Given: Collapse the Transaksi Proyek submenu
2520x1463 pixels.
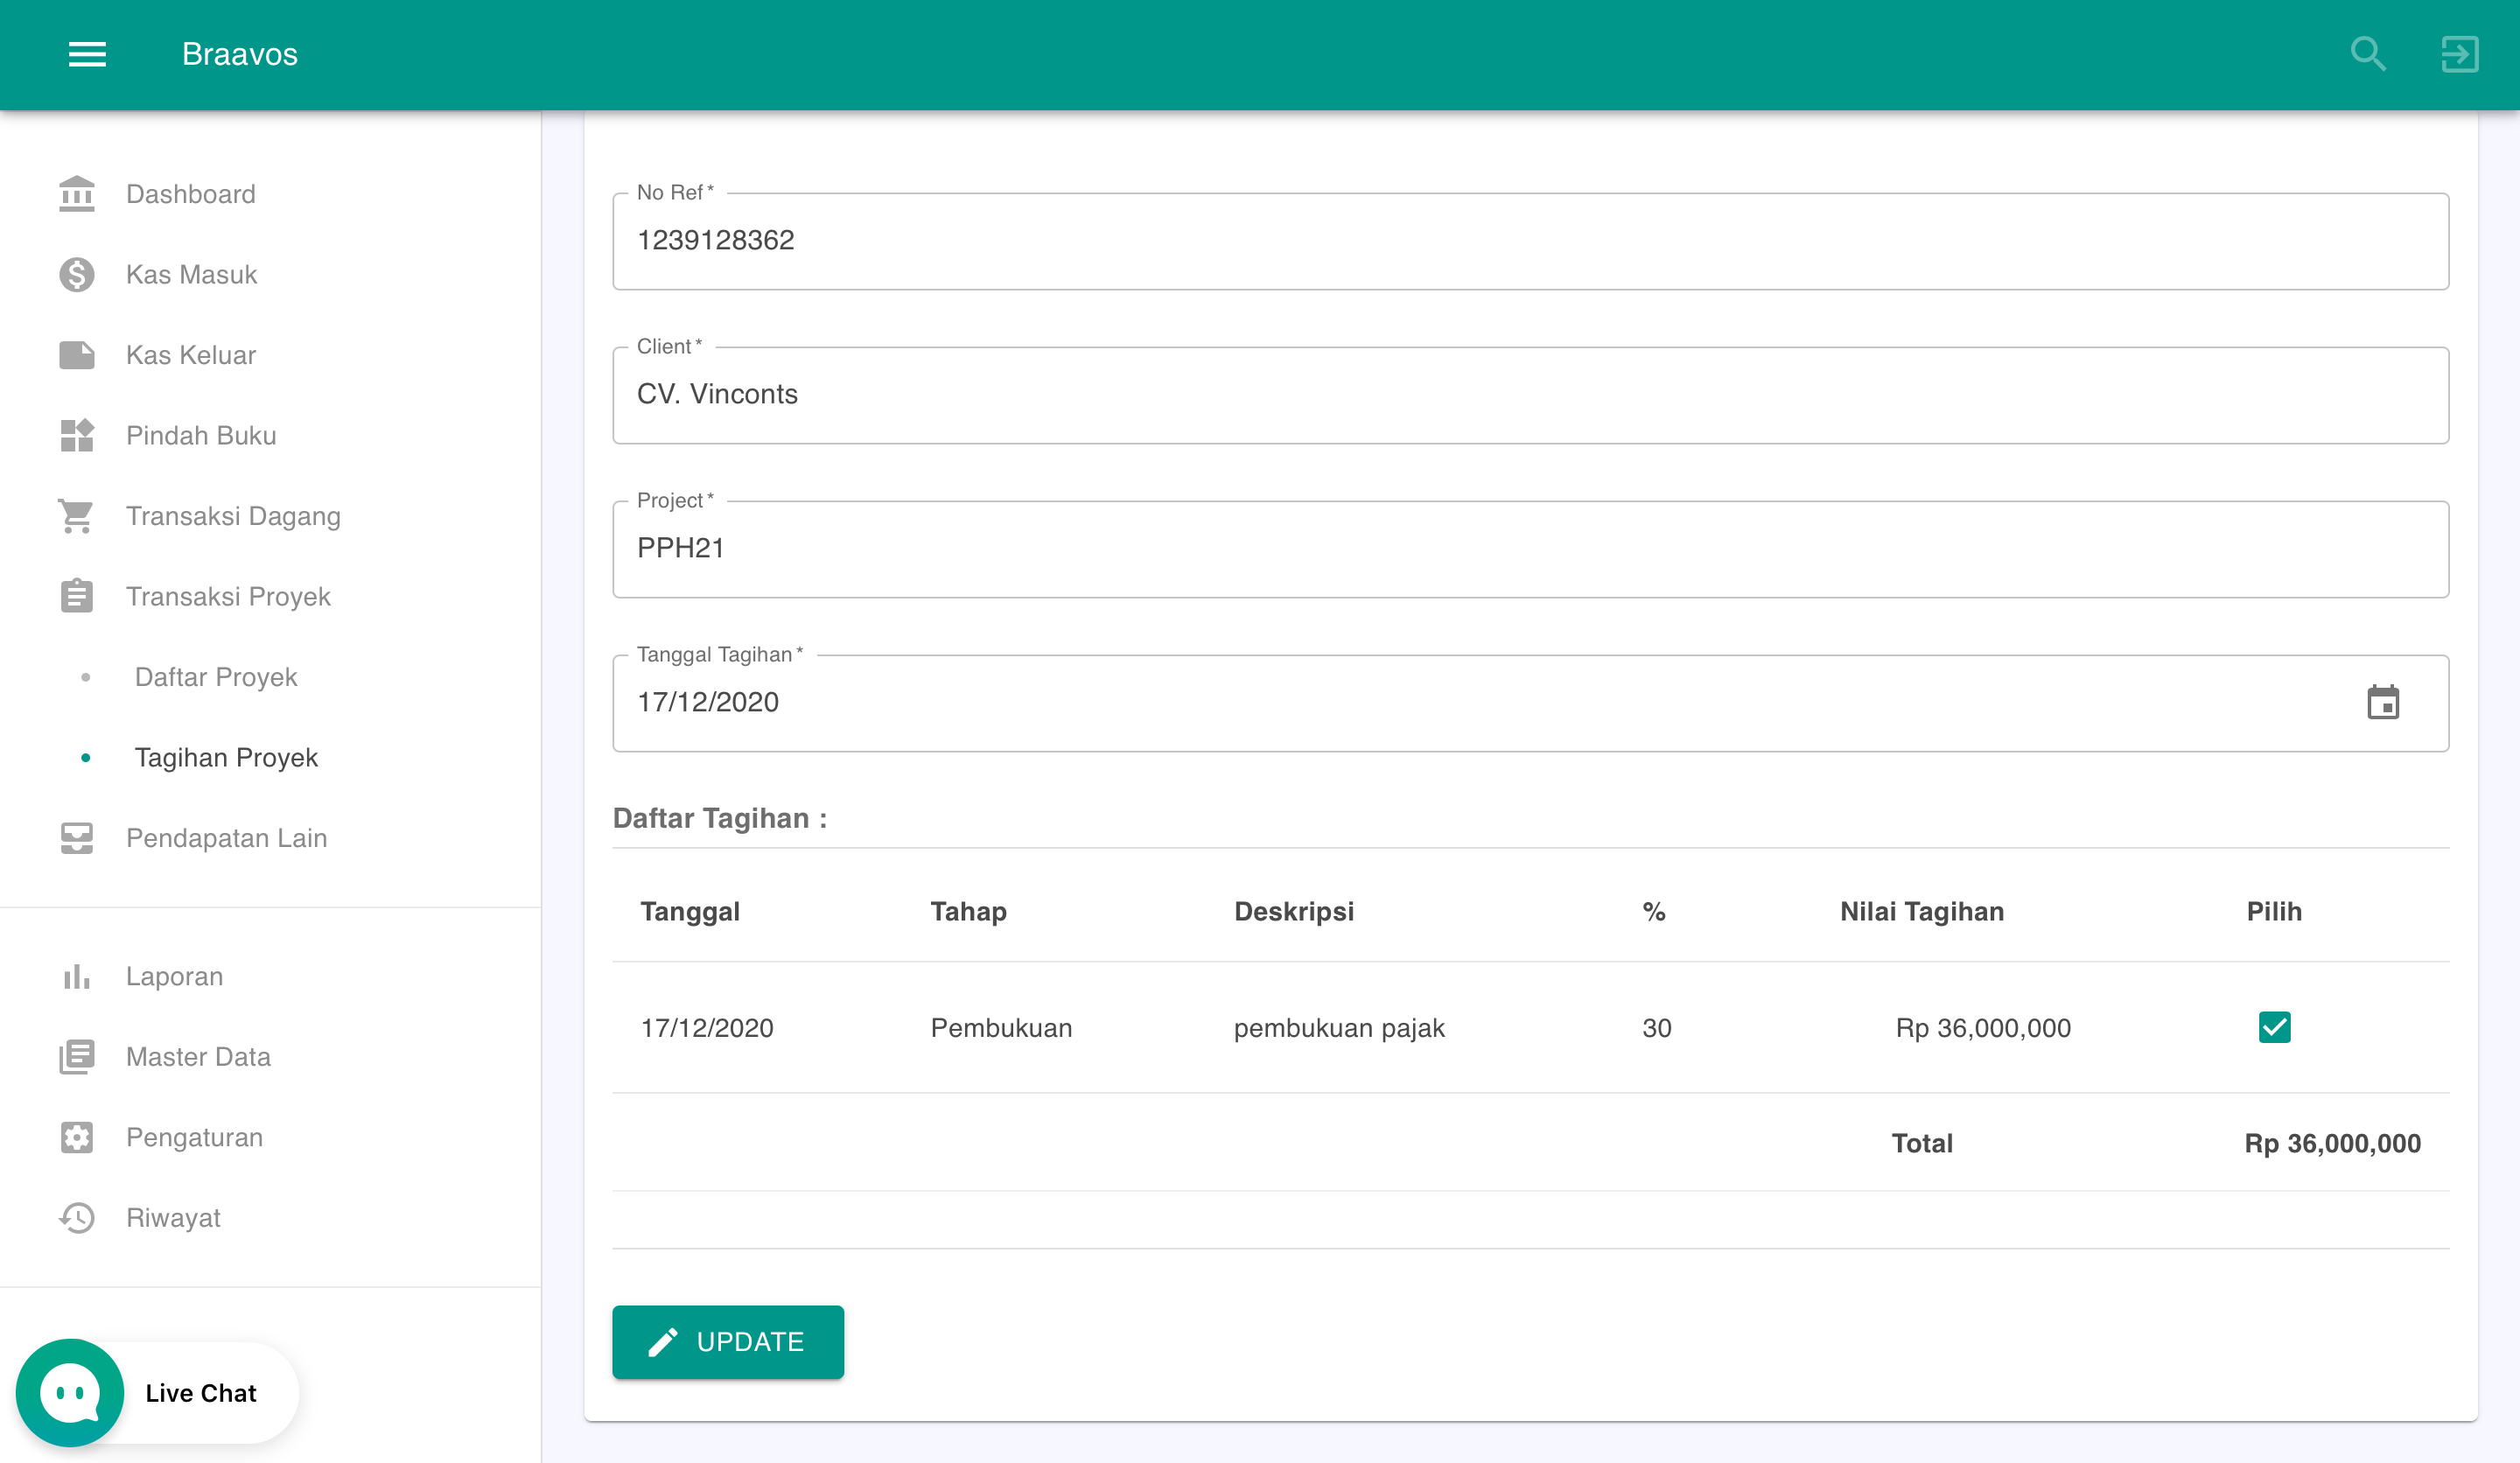Looking at the screenshot, I should click(x=228, y=597).
